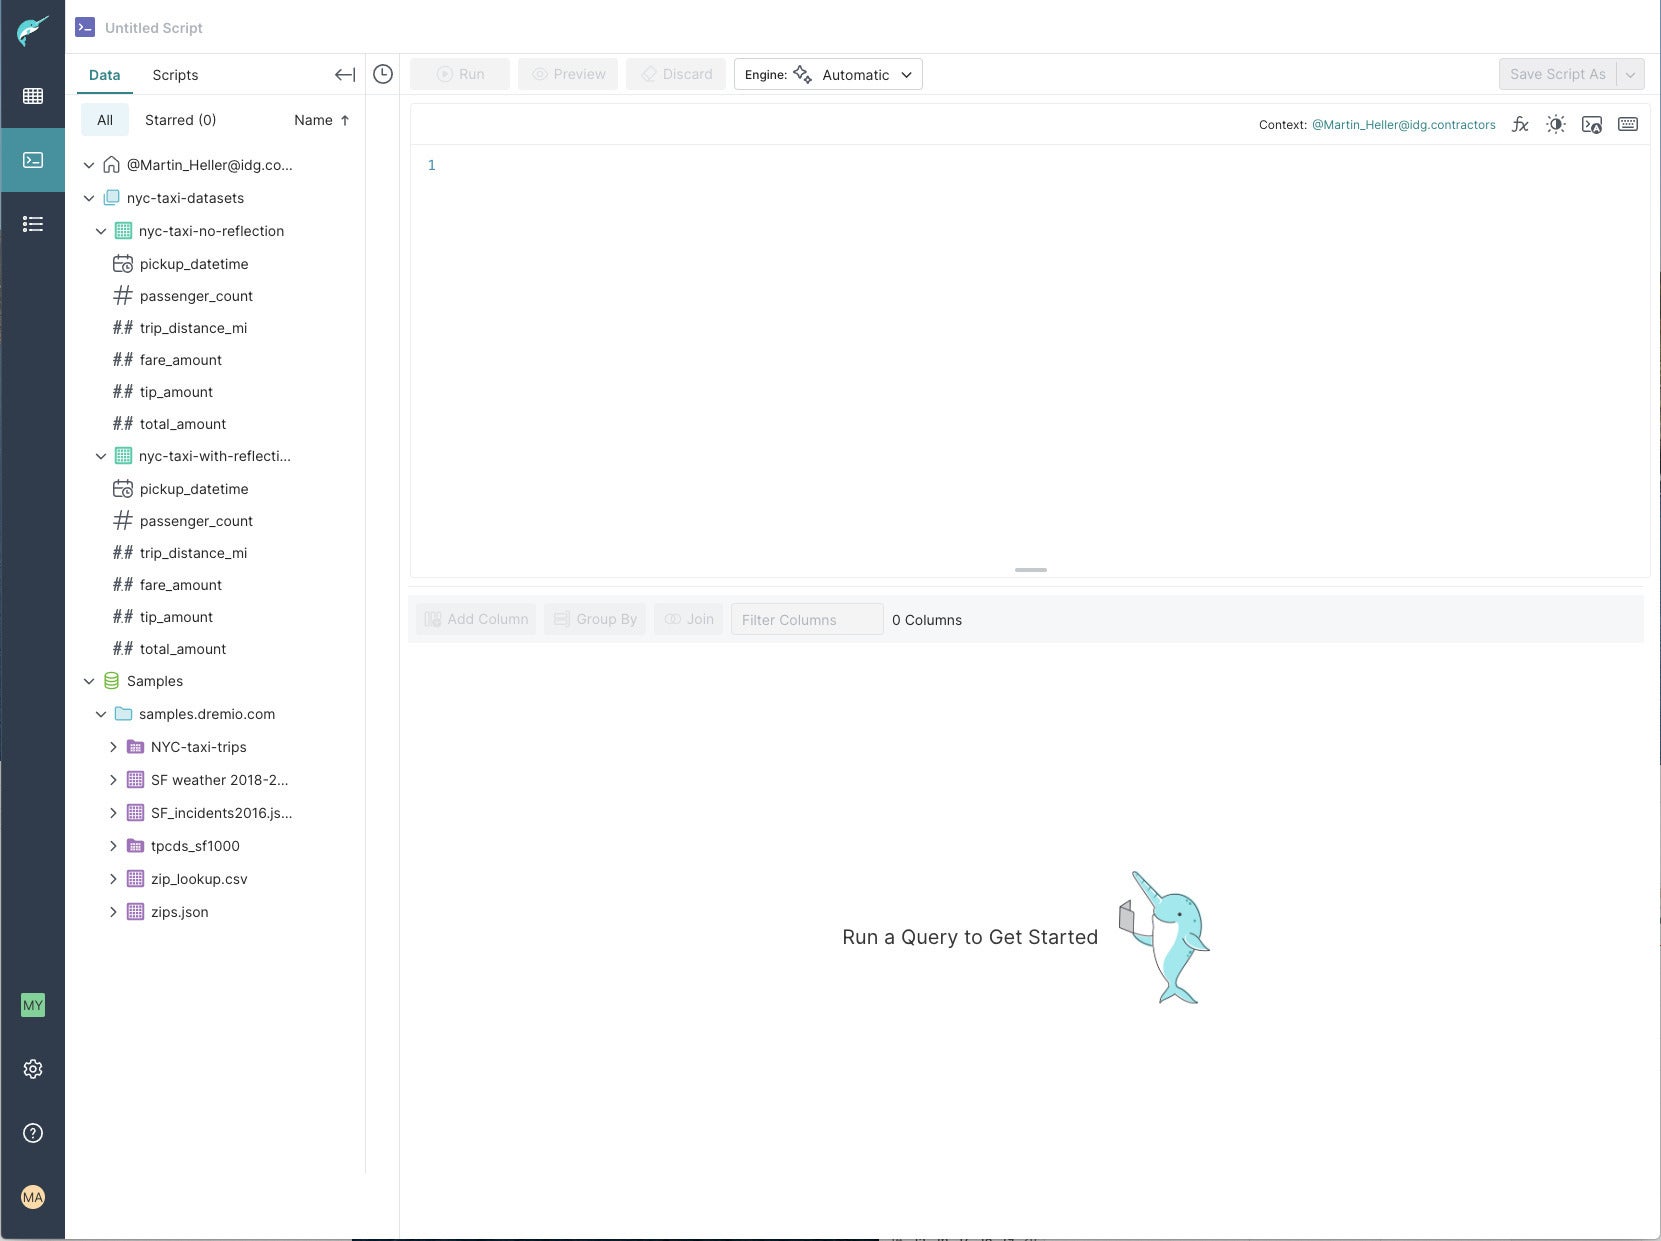
Task: Collapse nyc-taxi-with-reflection chevron
Action: [101, 456]
